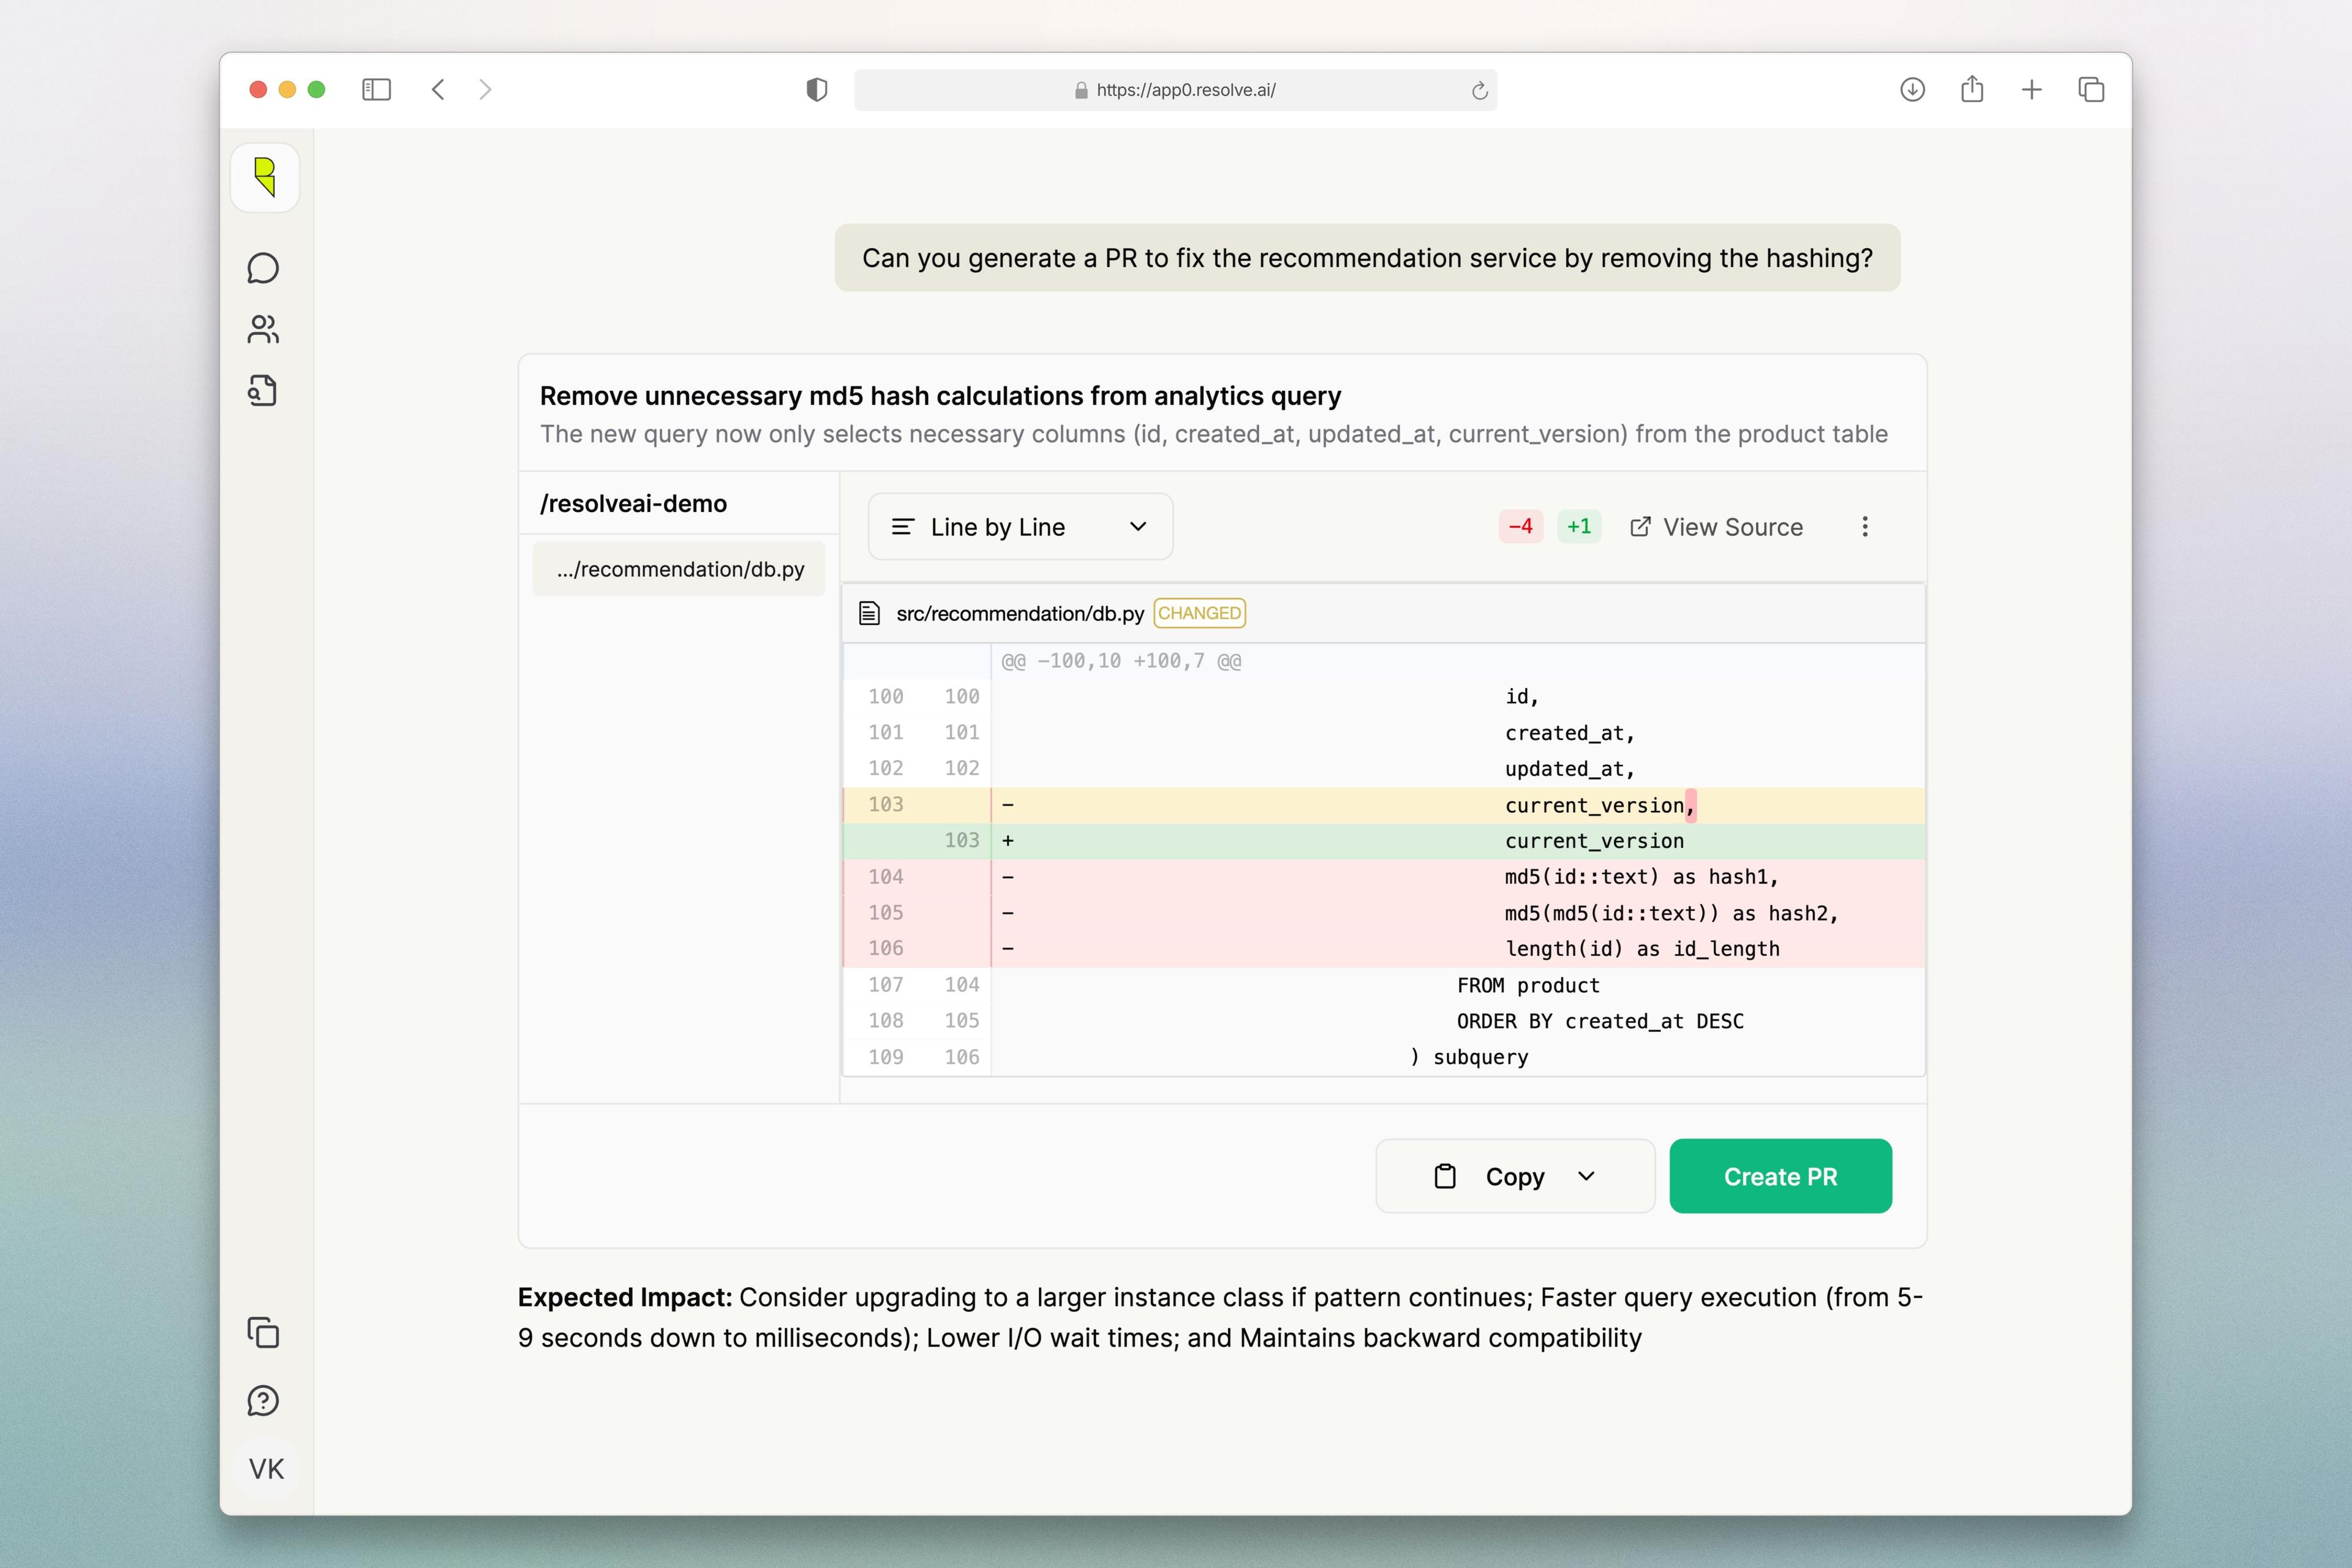
Task: Open the three-dot overflow menu
Action: pos(1864,527)
